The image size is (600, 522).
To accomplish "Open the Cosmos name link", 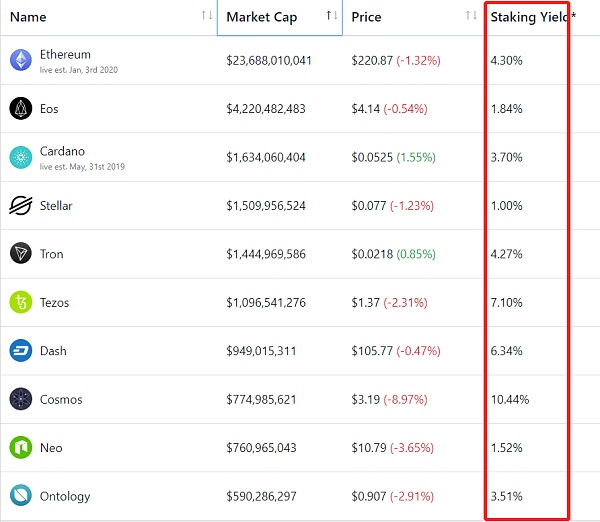I will tap(61, 400).
